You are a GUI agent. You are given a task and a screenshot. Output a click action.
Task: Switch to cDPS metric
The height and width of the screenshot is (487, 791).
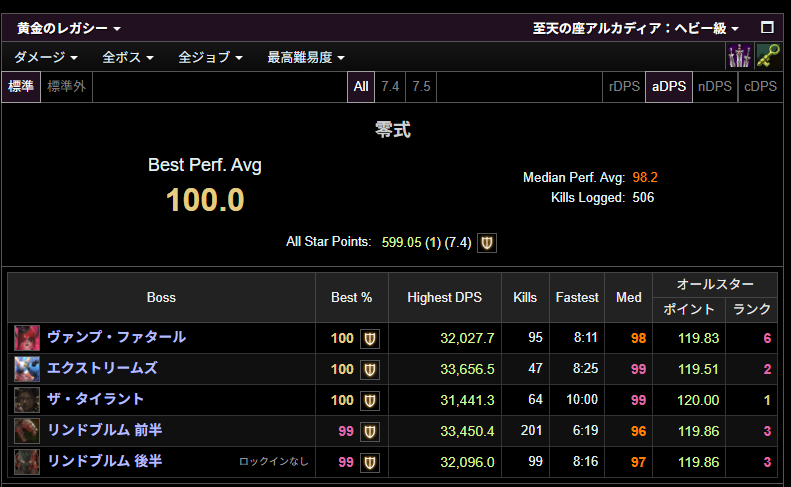[760, 87]
